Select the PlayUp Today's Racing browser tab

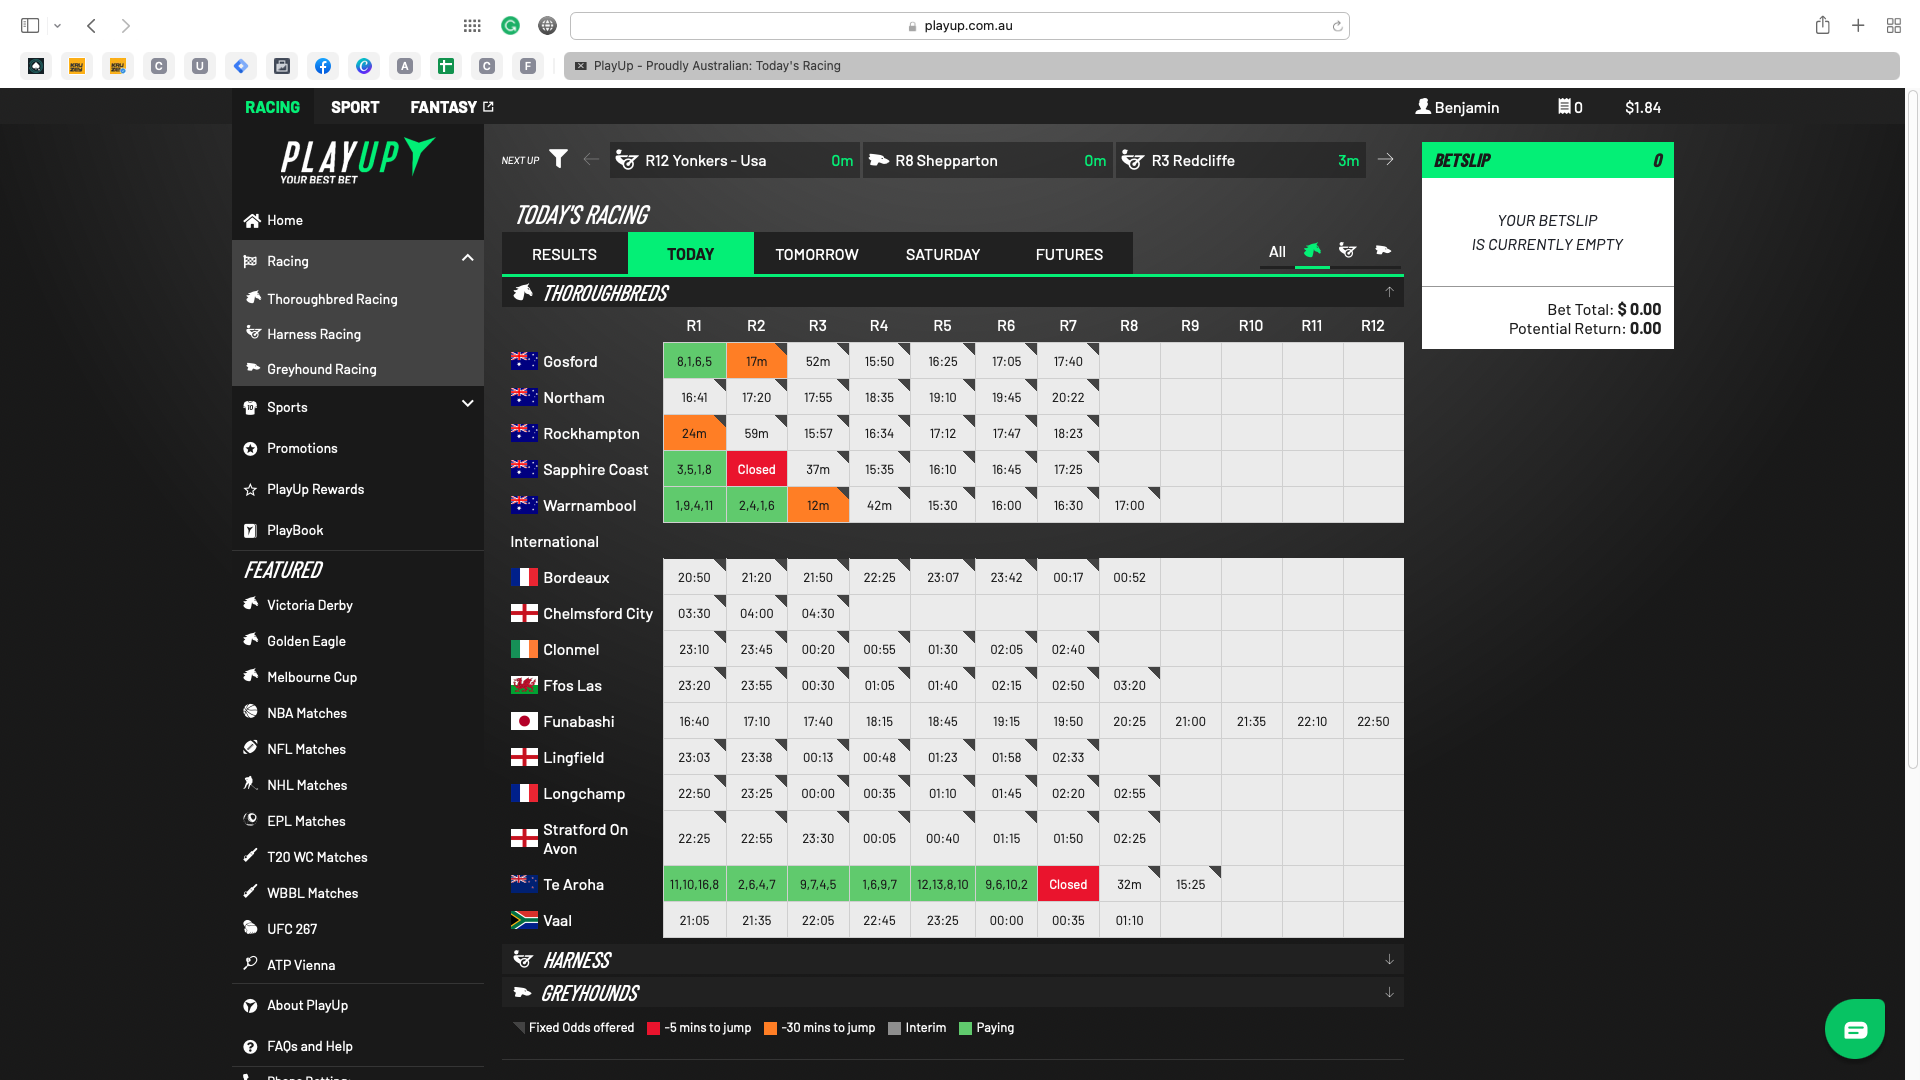coord(1231,66)
